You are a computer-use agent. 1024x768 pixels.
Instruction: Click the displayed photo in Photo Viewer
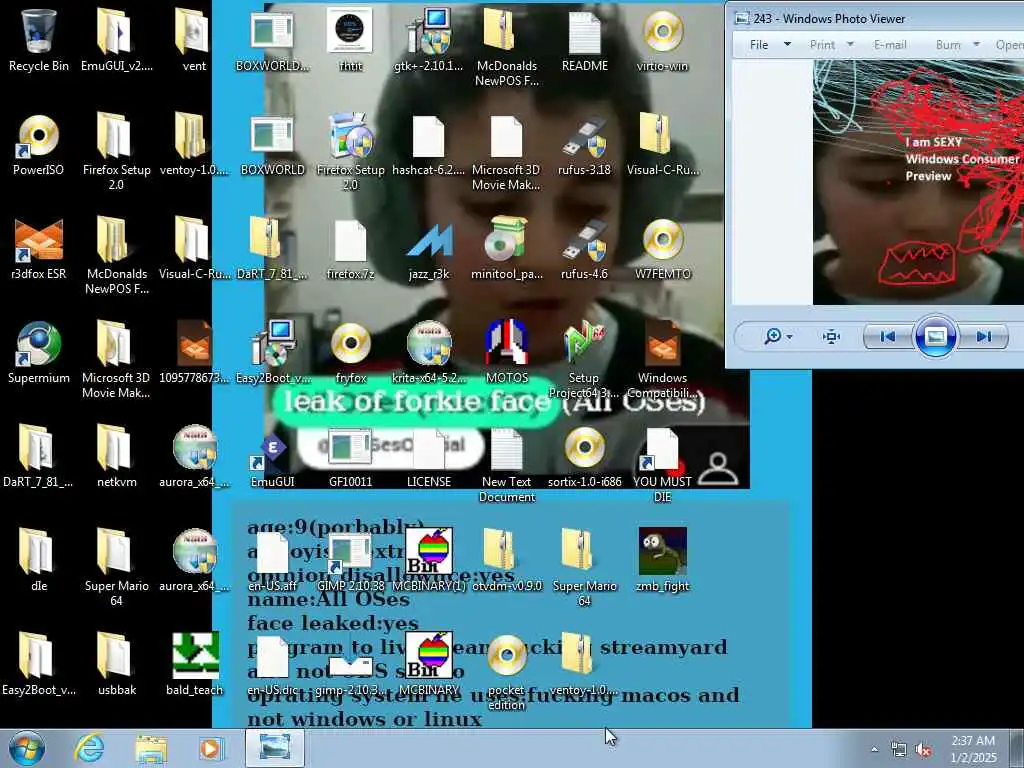[x=918, y=182]
